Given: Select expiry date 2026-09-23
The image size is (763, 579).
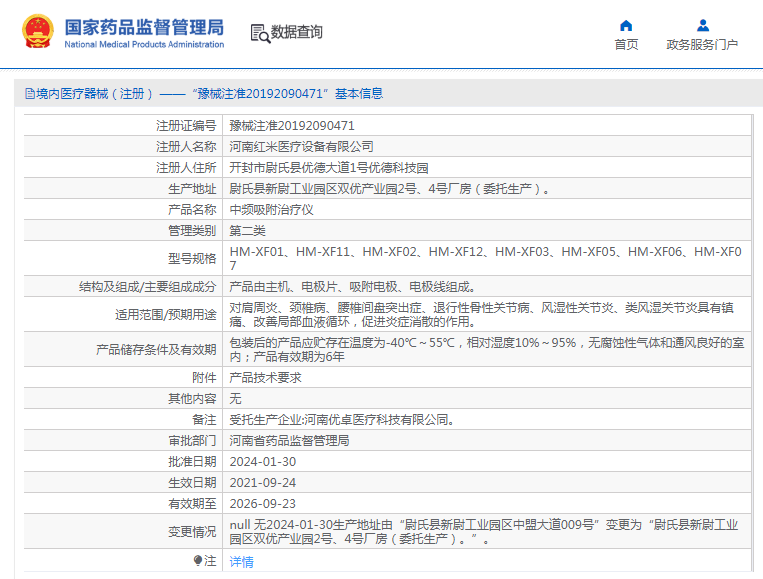Looking at the screenshot, I should point(262,504).
